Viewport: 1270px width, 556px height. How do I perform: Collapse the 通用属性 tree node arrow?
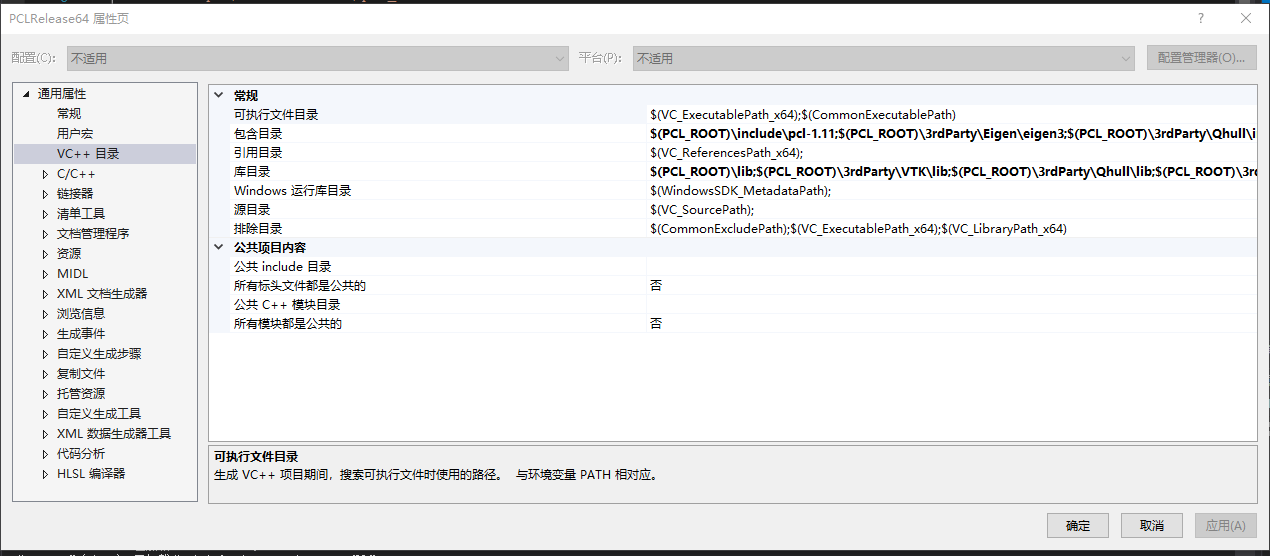point(26,94)
